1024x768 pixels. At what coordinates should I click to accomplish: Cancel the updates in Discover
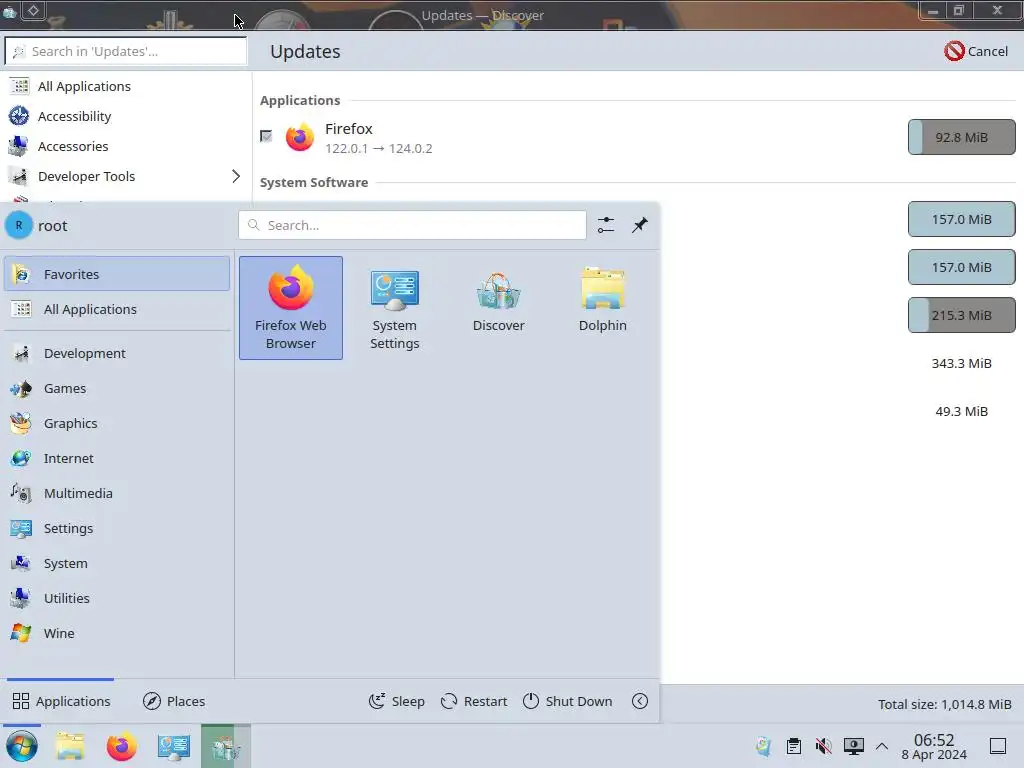[976, 51]
